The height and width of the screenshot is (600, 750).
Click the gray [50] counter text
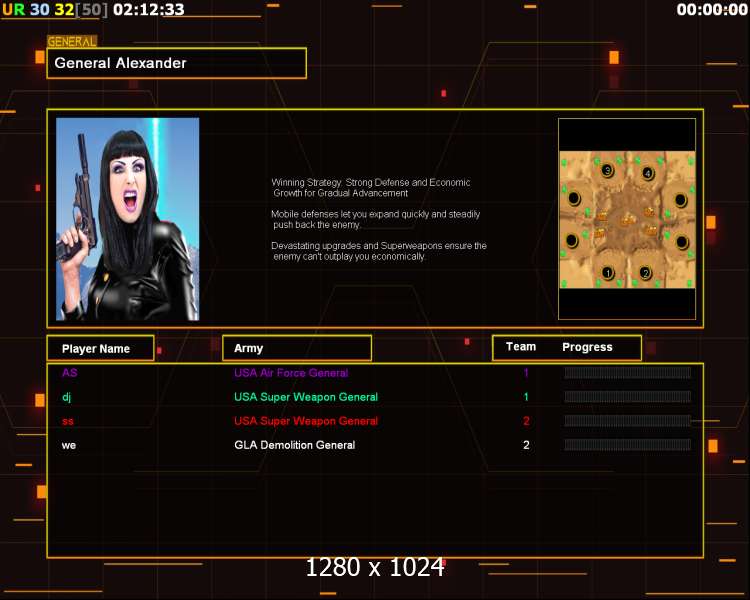tap(91, 10)
